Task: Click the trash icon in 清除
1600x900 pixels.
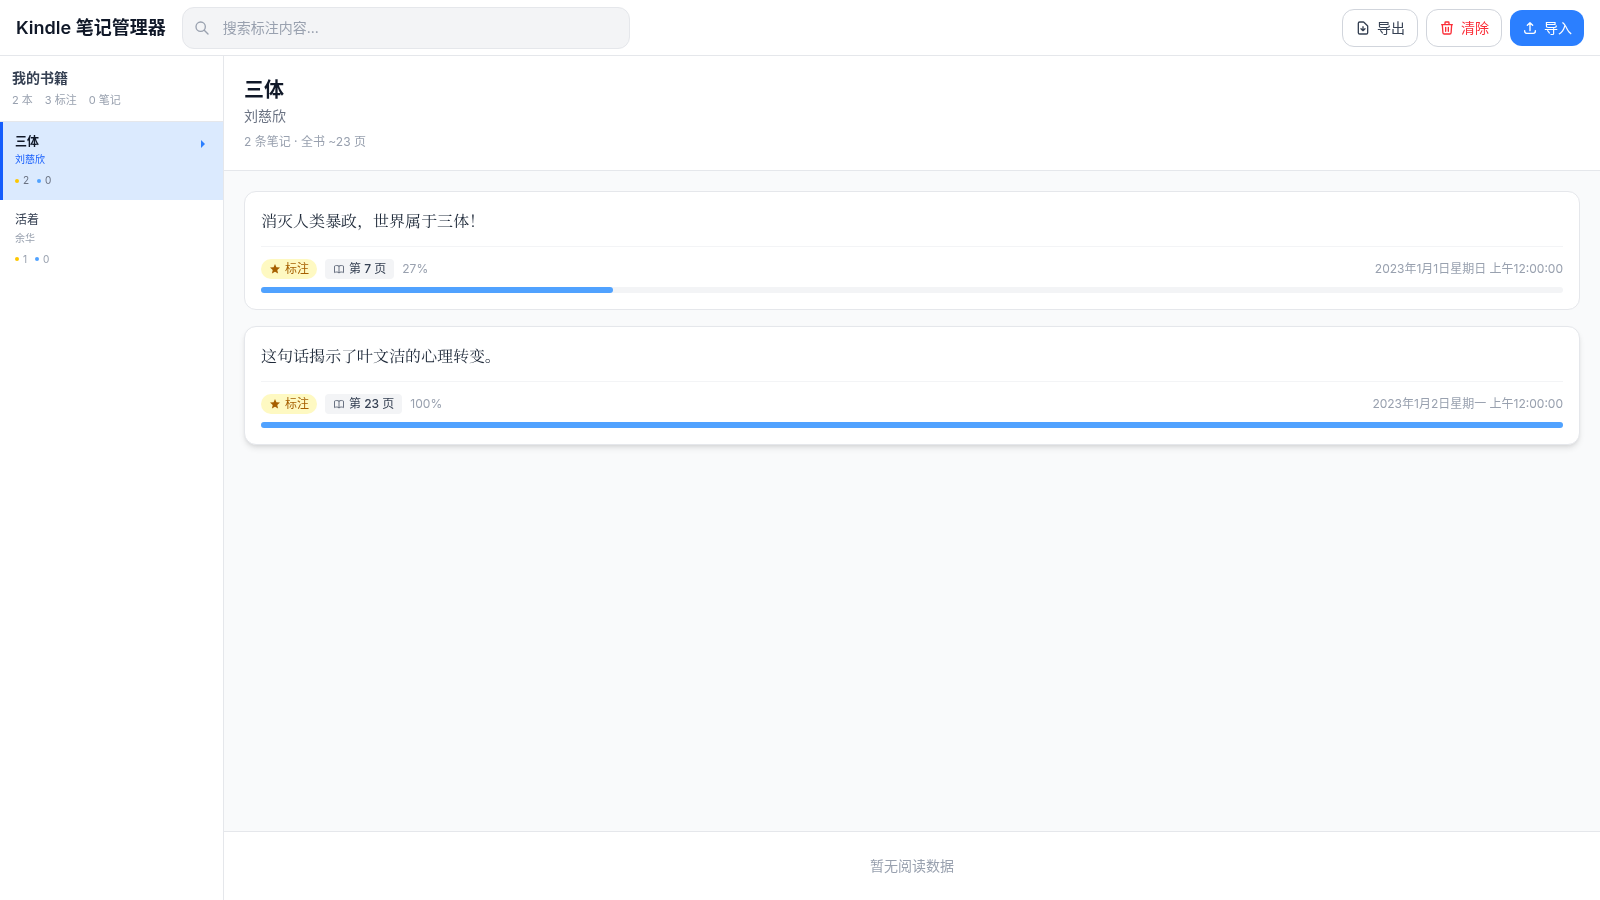Action: 1447,28
